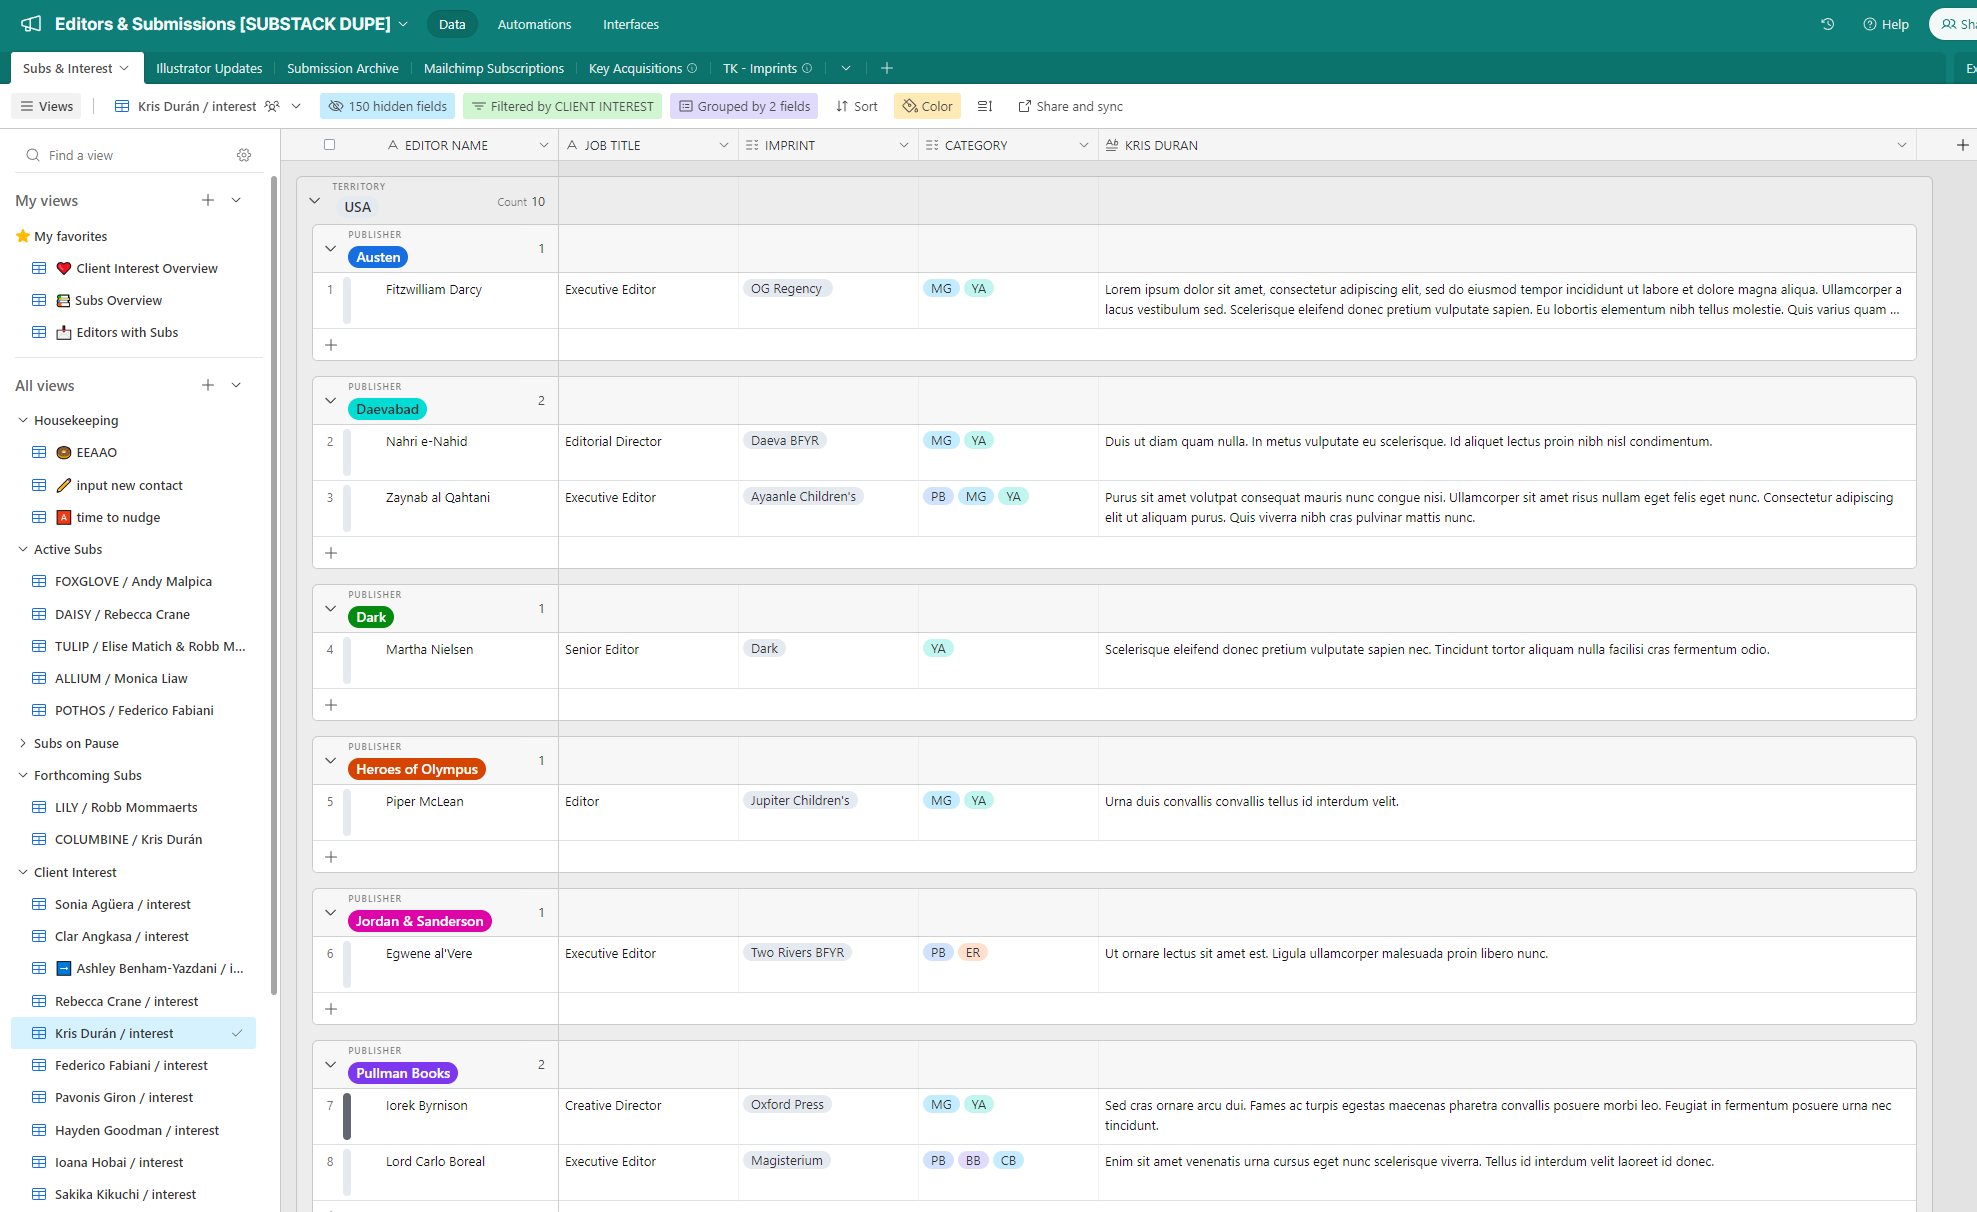
Task: Open EDITOR NAME column dropdown
Action: click(x=543, y=145)
